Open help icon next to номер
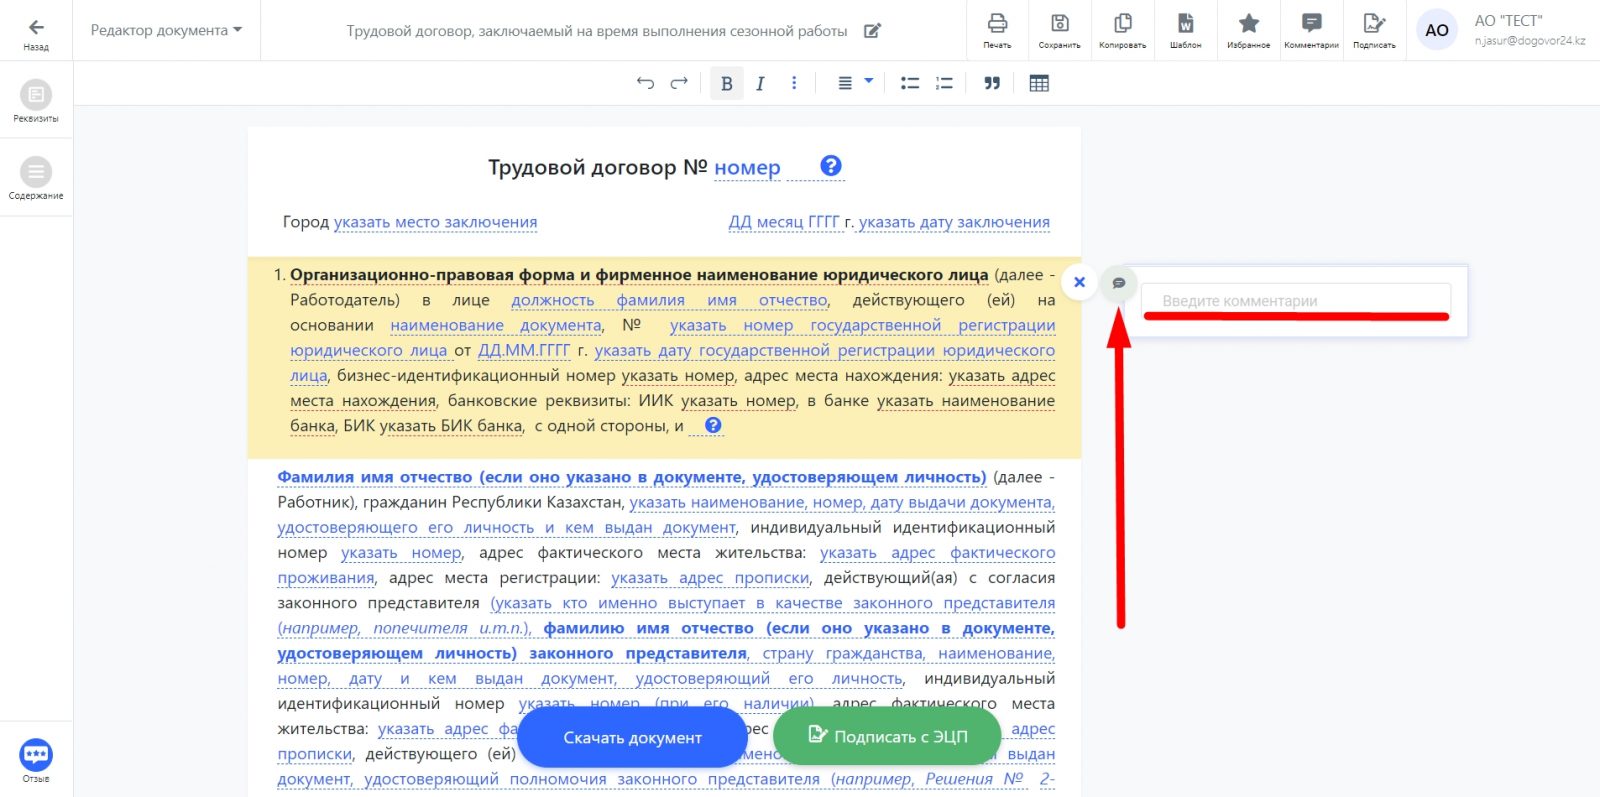 831,166
